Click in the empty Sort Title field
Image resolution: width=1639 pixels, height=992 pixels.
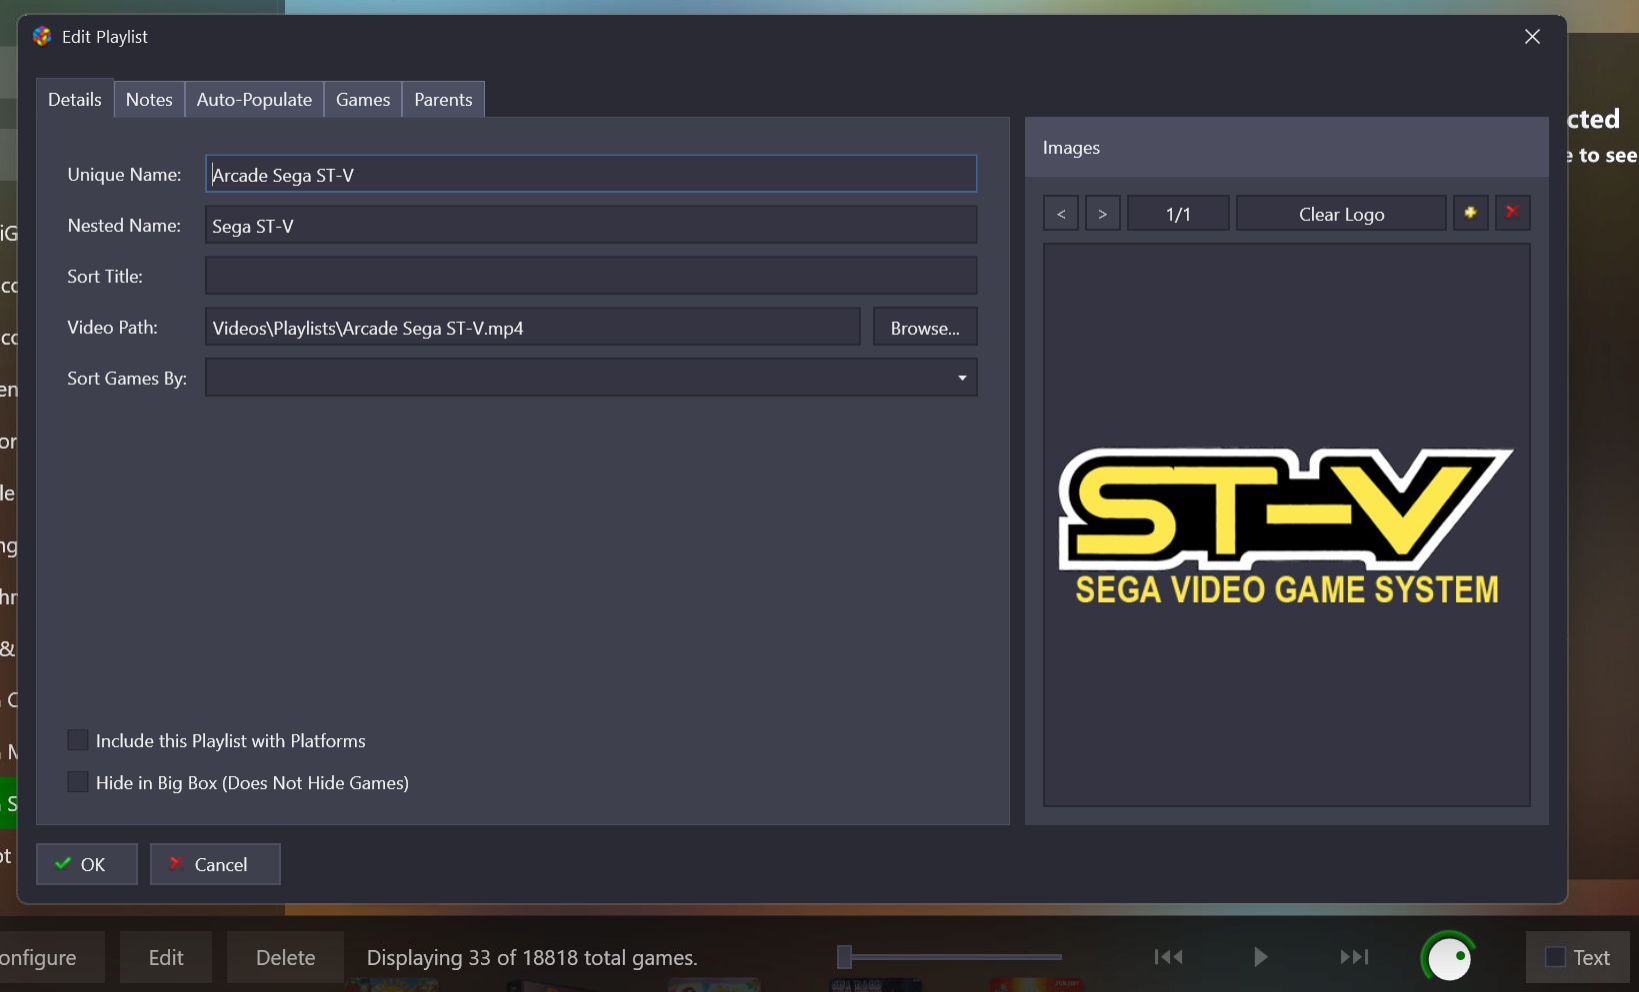(591, 276)
